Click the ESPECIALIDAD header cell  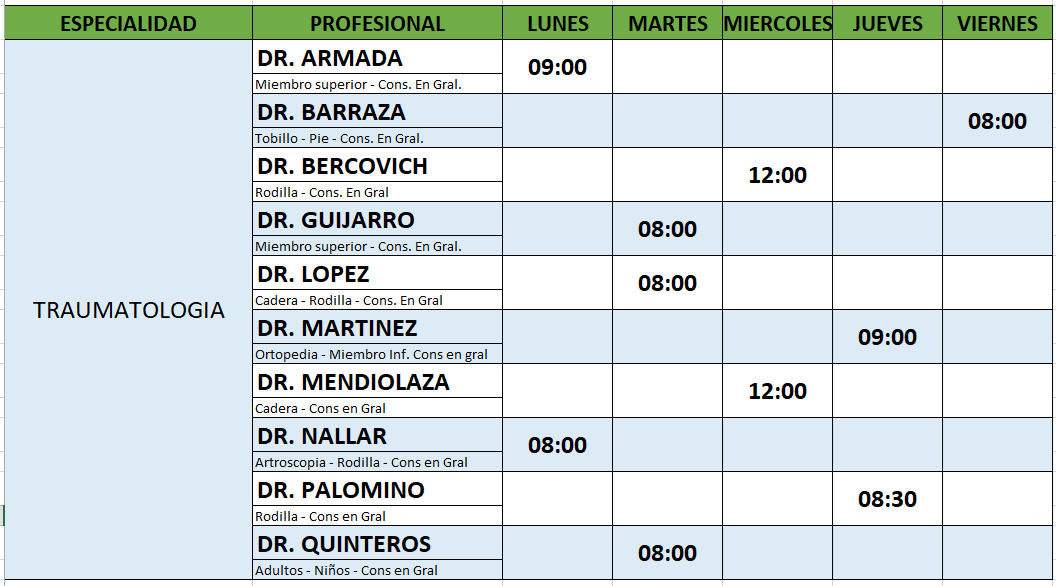pos(128,23)
